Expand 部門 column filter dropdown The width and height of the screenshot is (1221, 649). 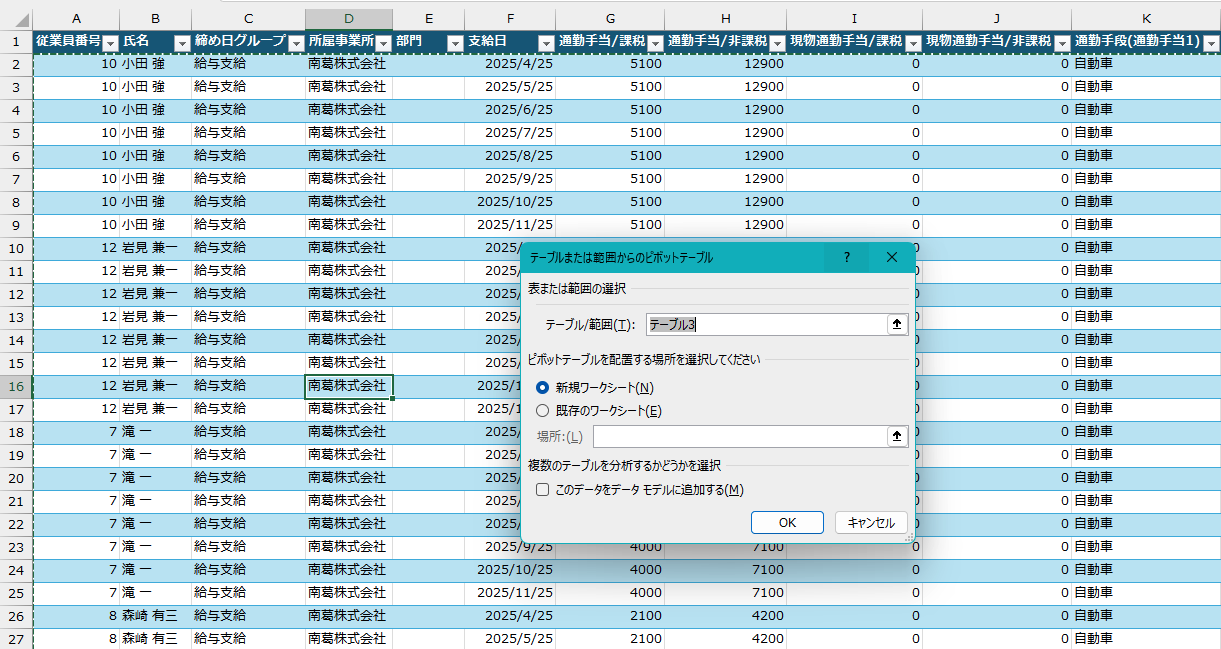[x=454, y=43]
